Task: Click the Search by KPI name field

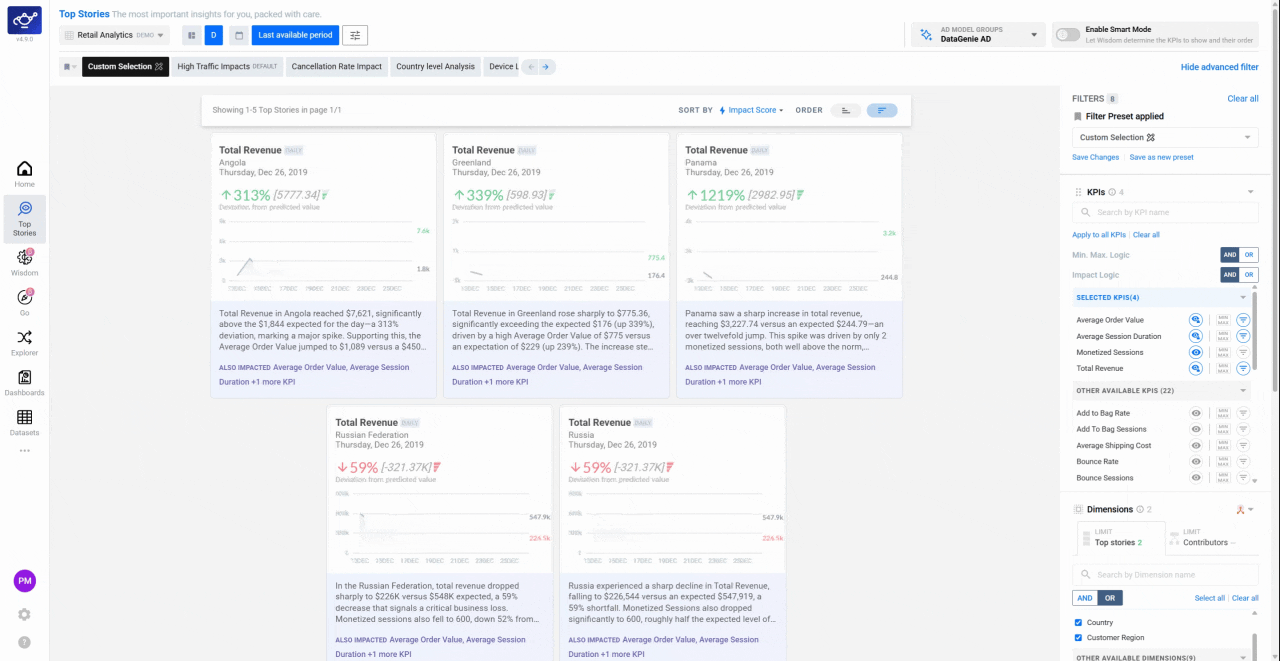Action: 1165,212
